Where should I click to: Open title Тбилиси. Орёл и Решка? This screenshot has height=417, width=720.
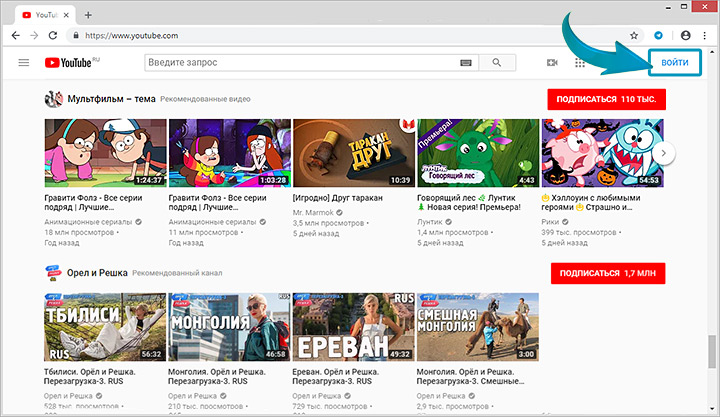[90, 377]
